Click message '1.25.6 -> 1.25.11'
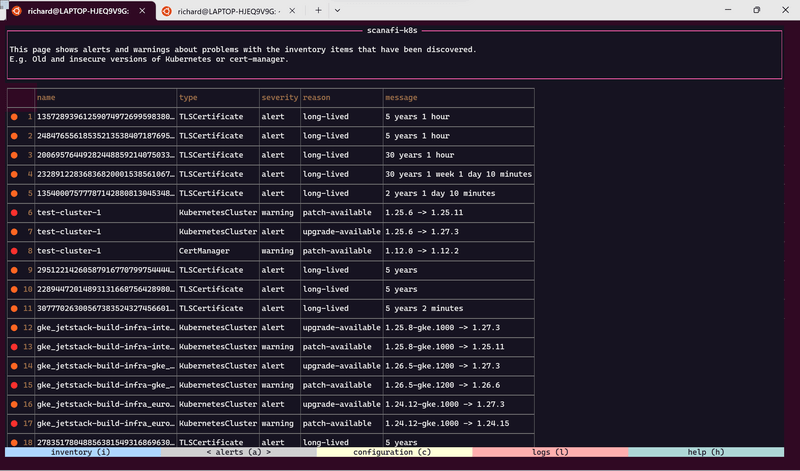 [424, 212]
